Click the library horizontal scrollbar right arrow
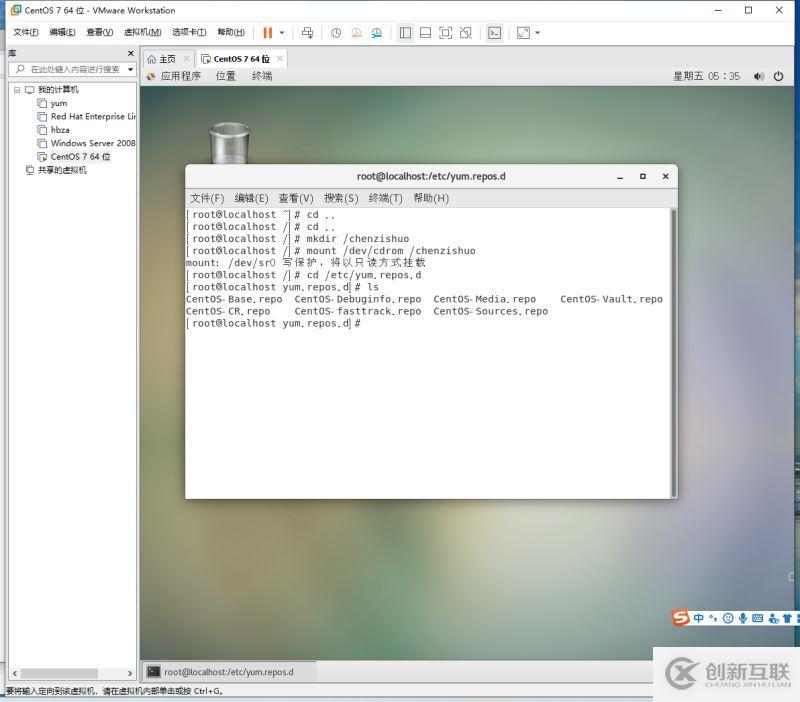 130,673
